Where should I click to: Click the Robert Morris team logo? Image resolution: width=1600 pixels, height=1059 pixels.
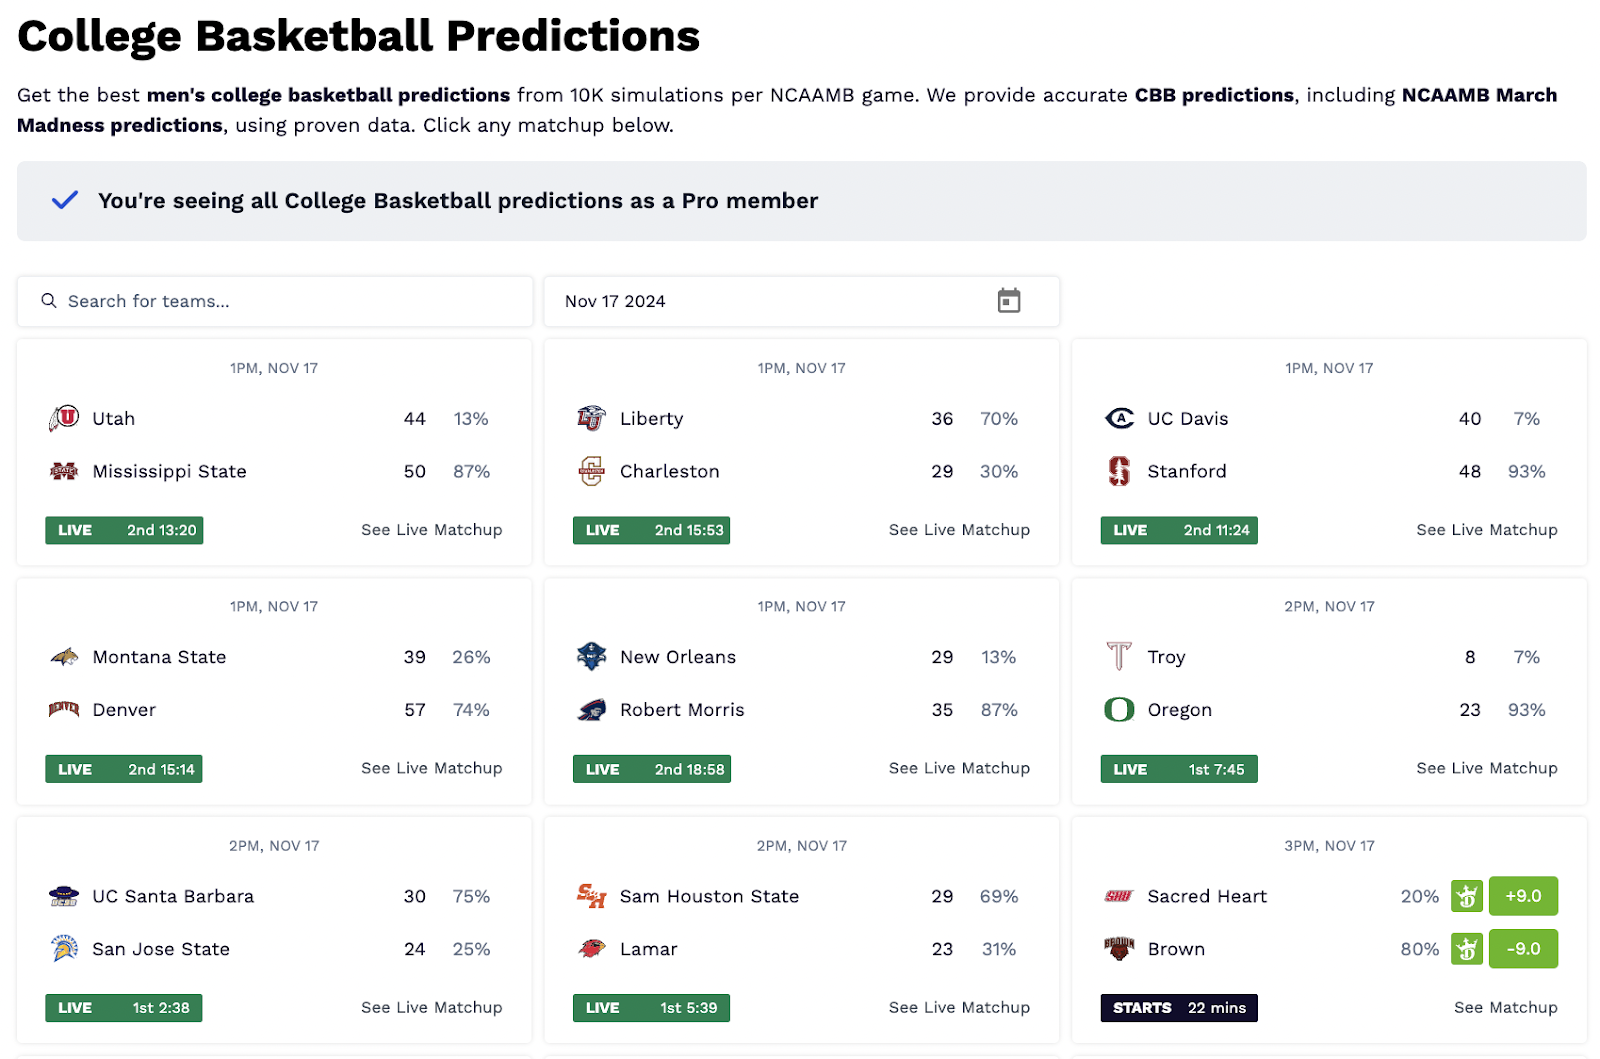coord(591,710)
